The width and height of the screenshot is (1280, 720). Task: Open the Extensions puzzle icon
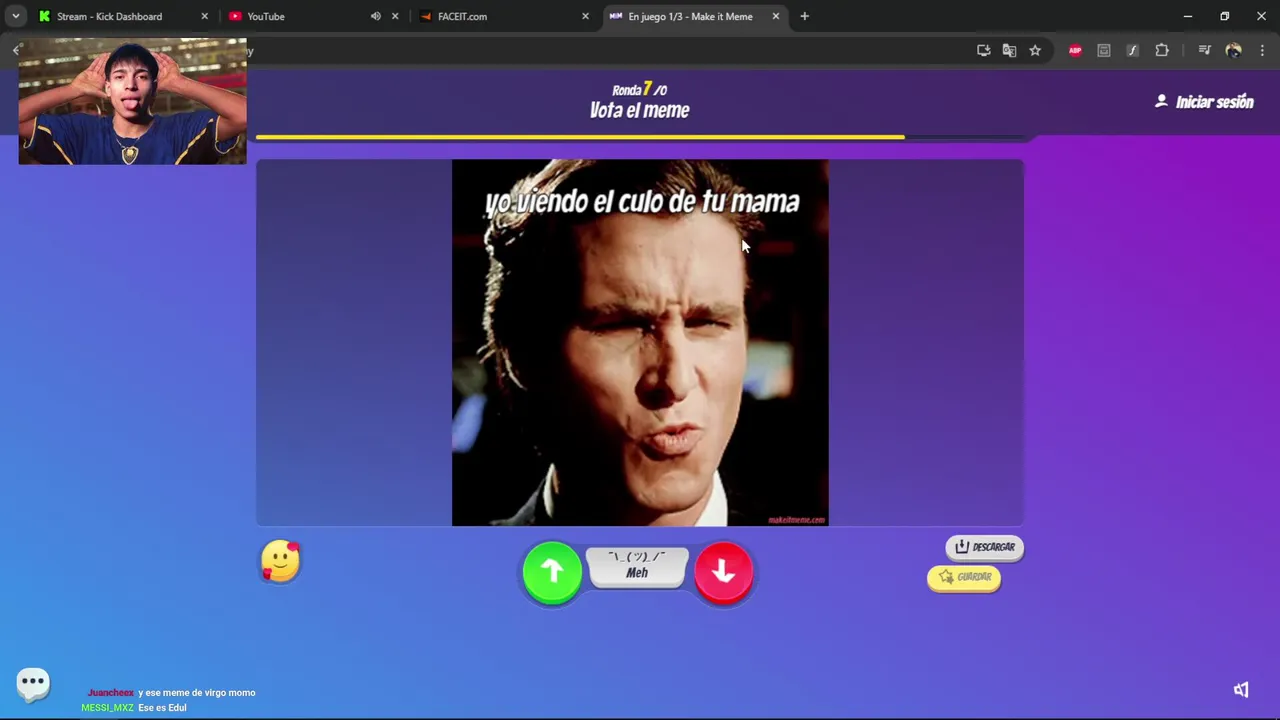[1162, 50]
